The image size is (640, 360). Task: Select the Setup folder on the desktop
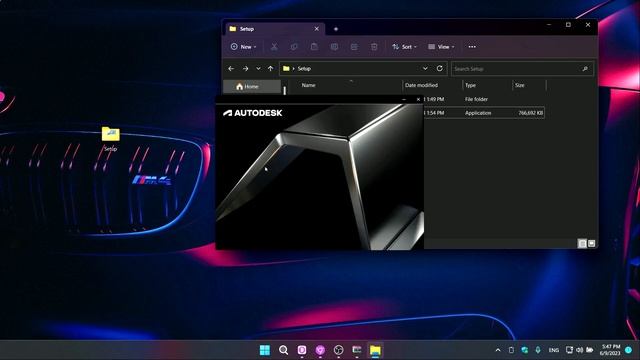click(111, 139)
